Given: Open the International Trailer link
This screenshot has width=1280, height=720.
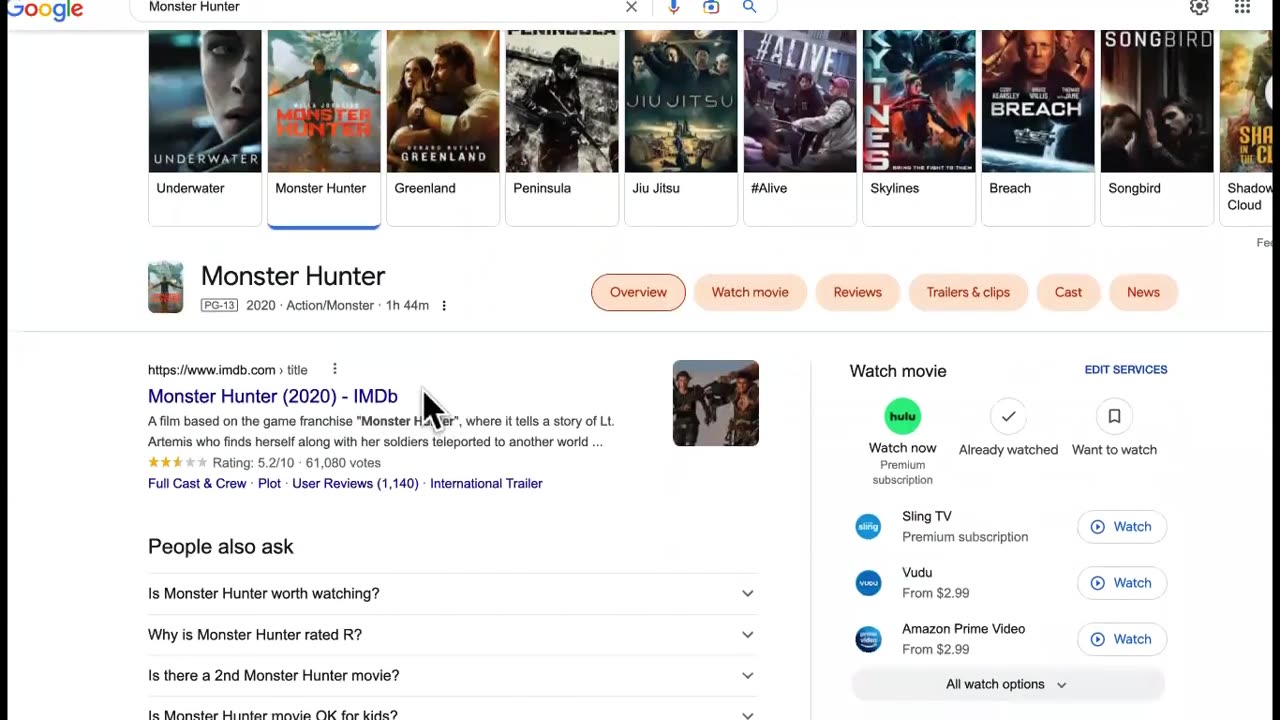Looking at the screenshot, I should (486, 483).
